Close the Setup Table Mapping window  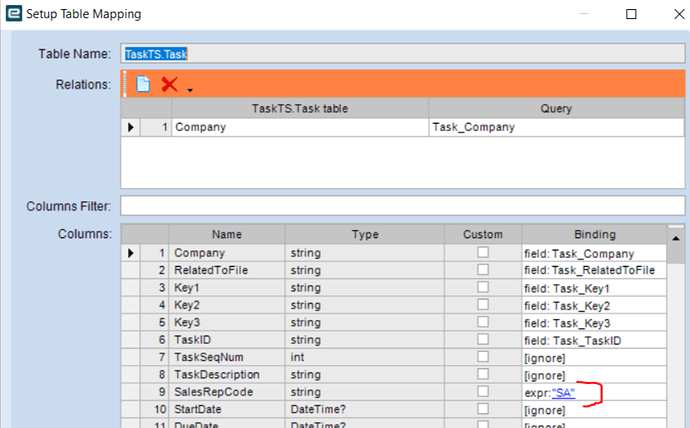click(x=679, y=14)
